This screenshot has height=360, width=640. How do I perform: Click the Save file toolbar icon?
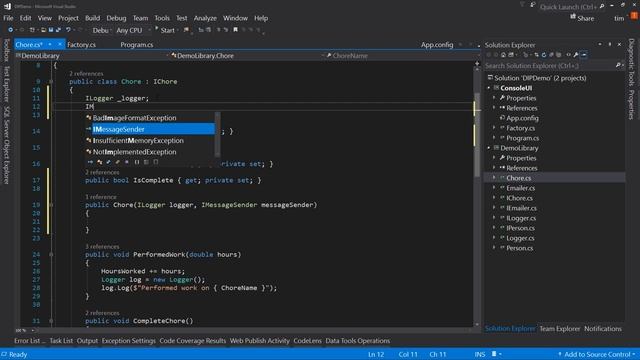(51, 30)
